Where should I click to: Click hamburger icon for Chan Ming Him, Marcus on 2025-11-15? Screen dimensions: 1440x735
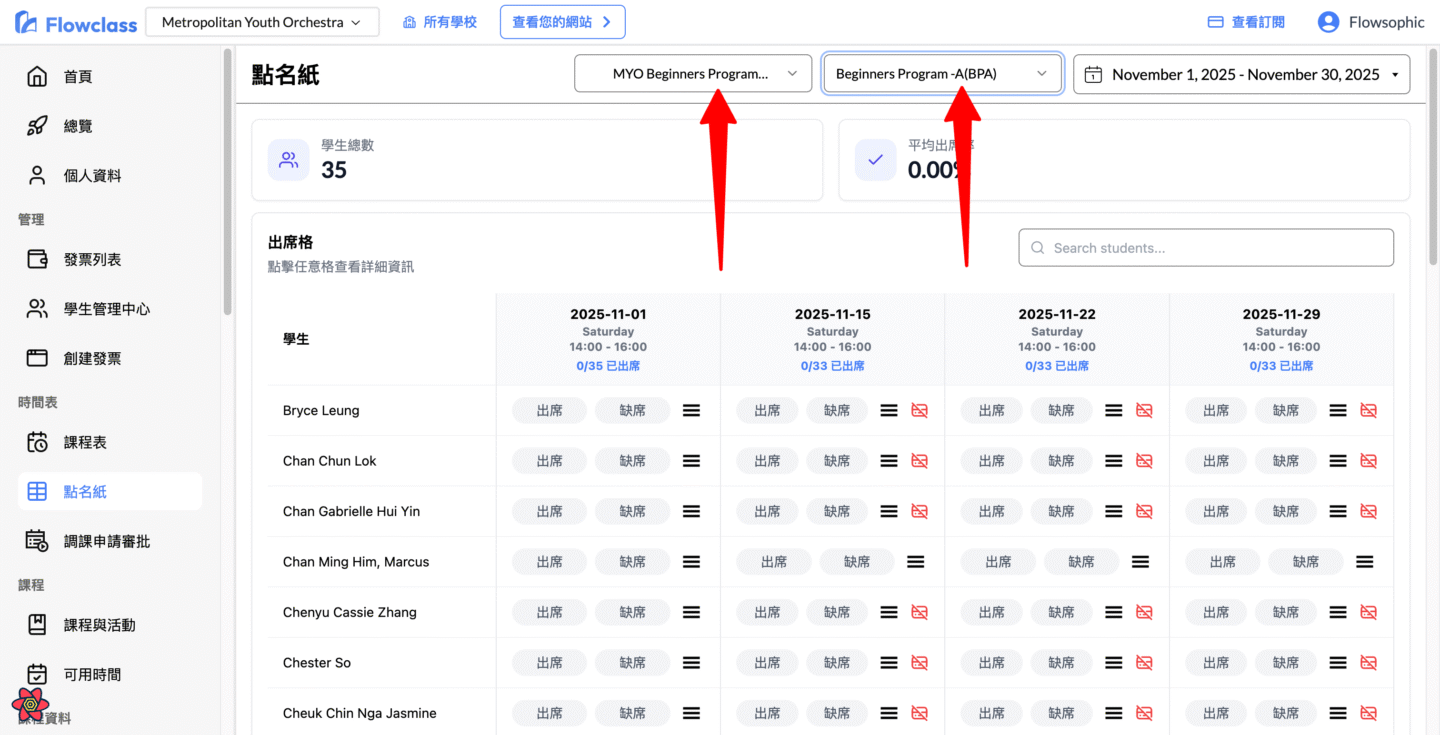[x=915, y=562]
